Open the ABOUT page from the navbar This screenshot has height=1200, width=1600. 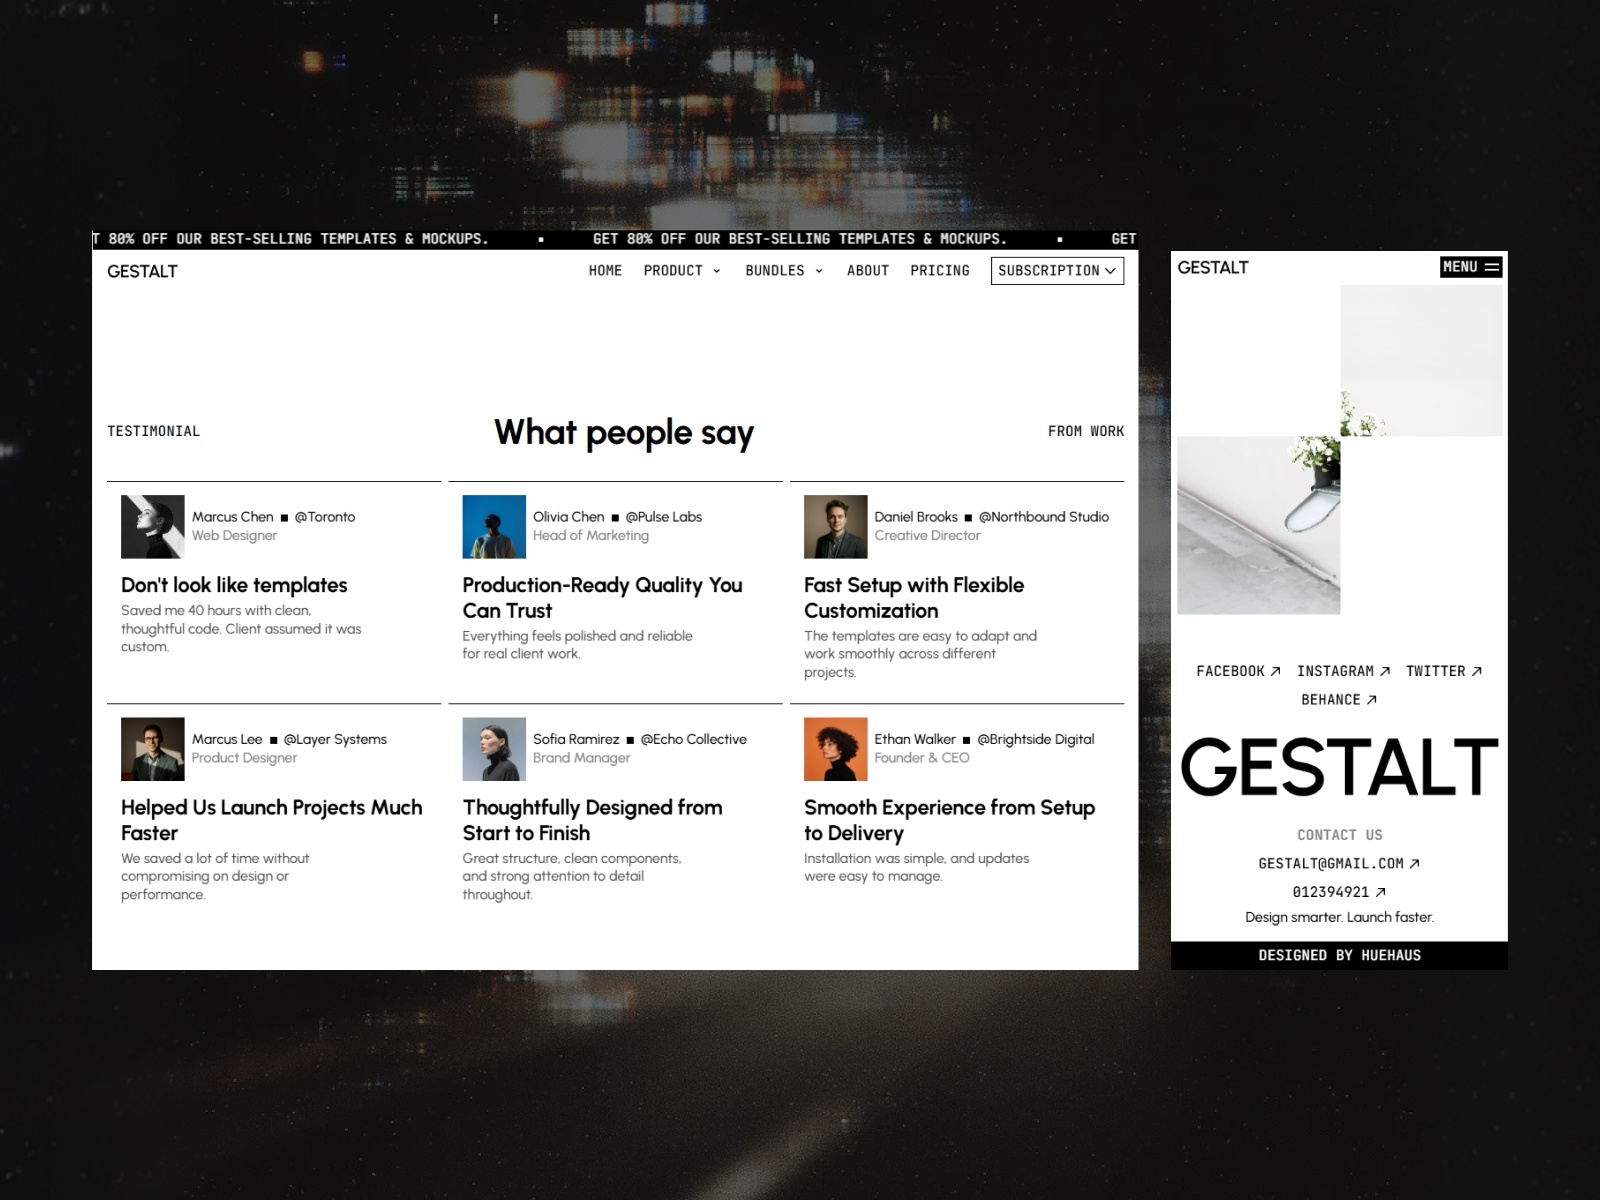(x=867, y=270)
